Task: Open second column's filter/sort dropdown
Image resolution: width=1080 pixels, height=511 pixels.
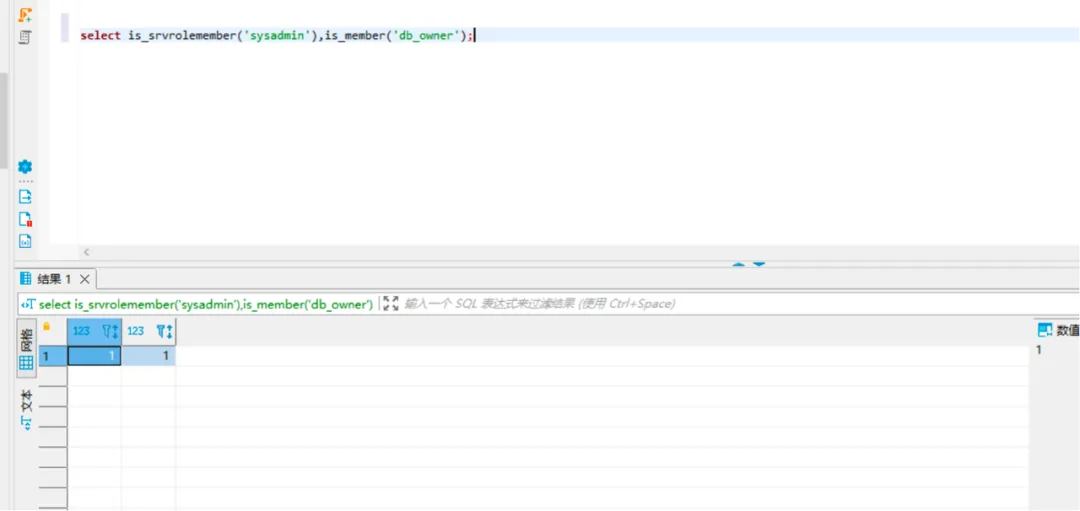Action: [x=165, y=331]
